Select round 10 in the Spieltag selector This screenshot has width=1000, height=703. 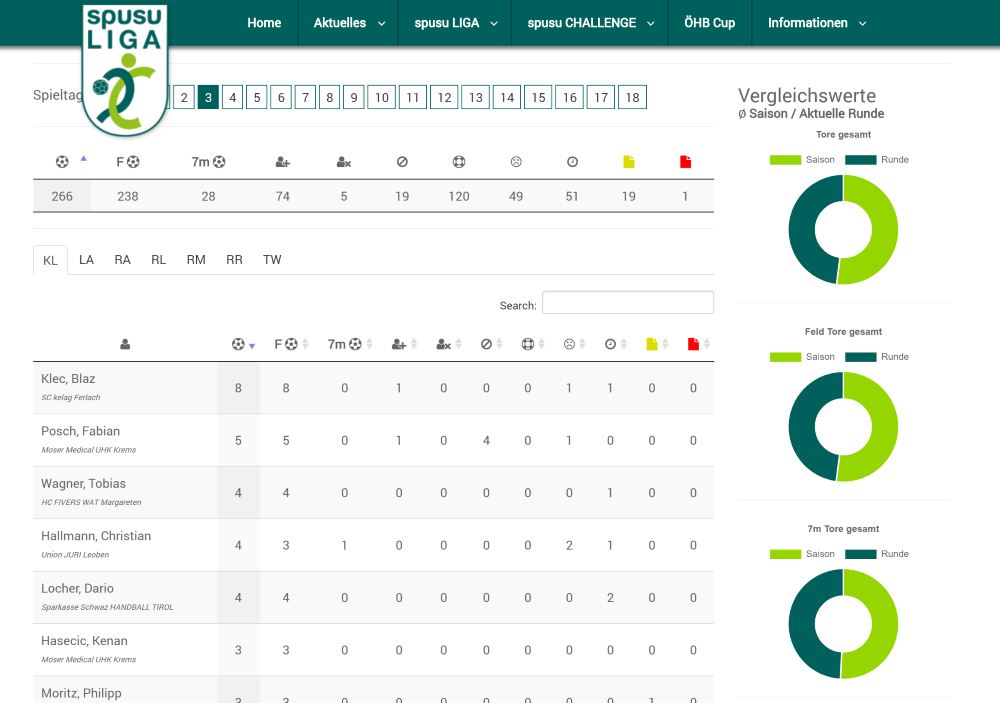(381, 97)
